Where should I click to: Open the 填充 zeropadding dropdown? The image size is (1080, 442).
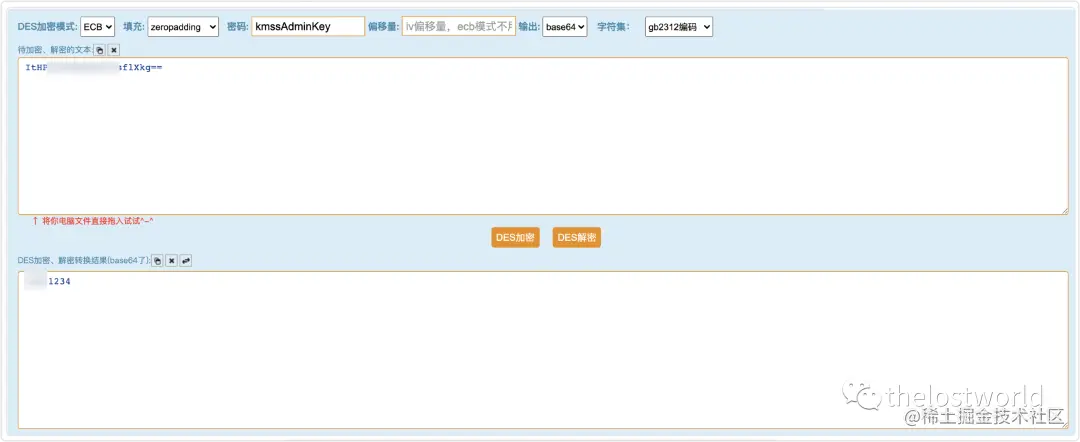183,27
